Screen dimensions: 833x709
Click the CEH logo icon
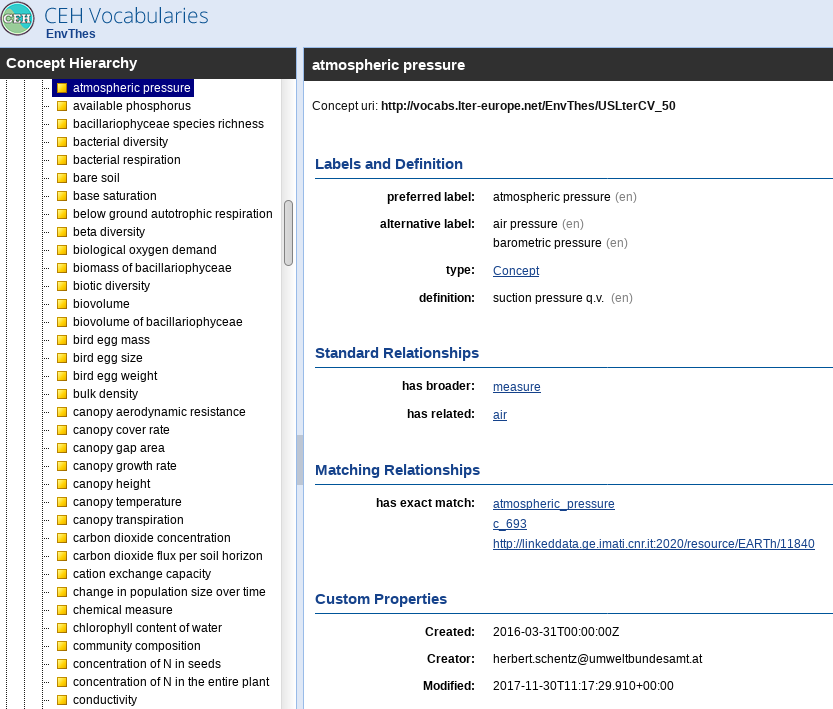tap(18, 19)
